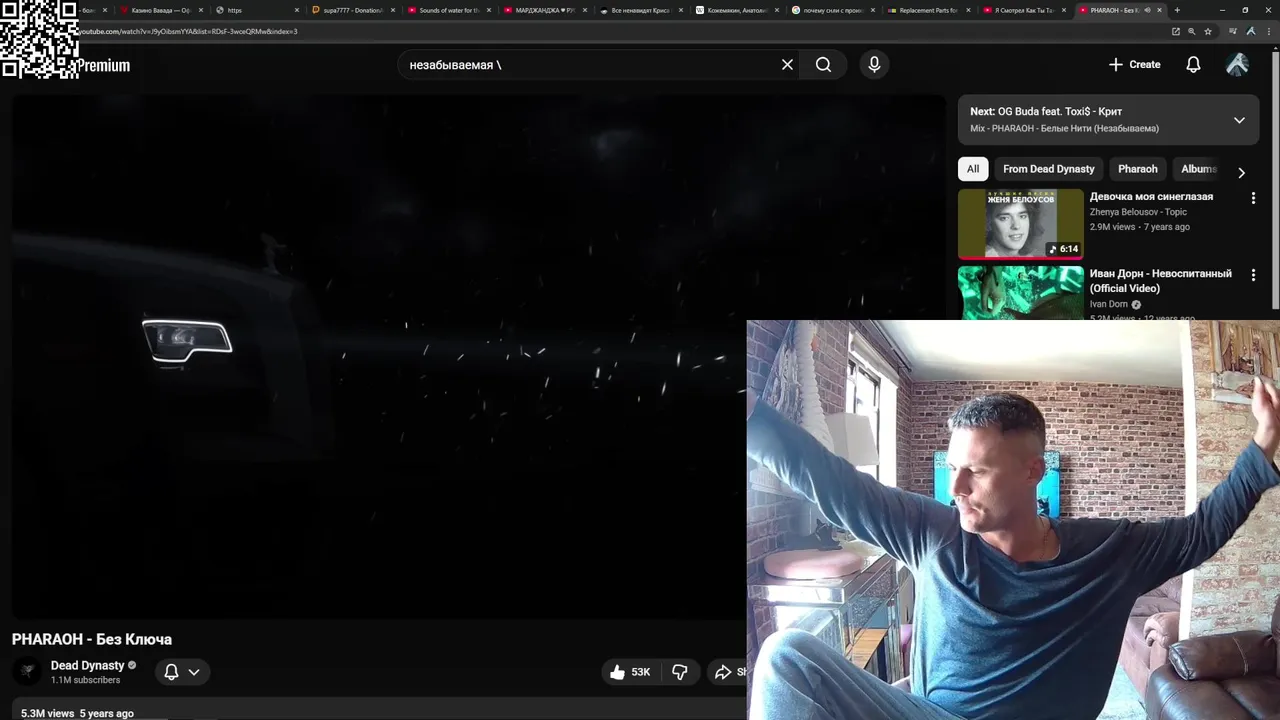Open options menu for Девочка моя синеглазая
The image size is (1280, 720).
pos(1253,198)
